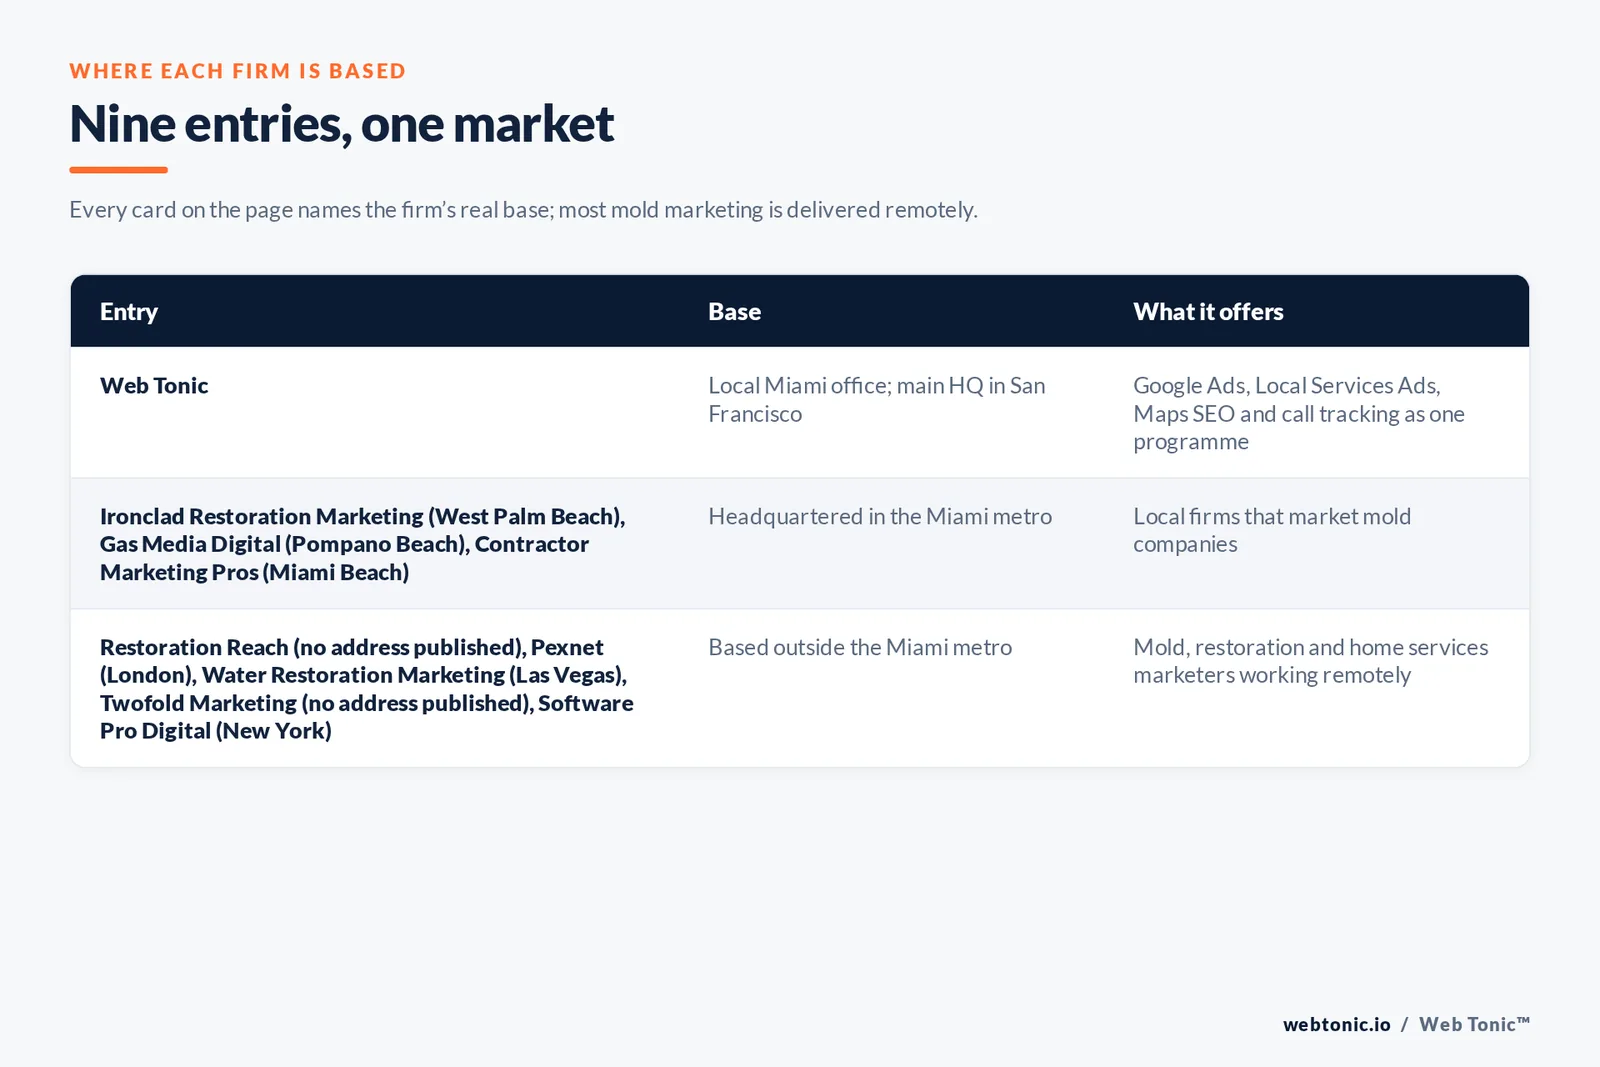
Task: Open the webtonic.io footer link
Action: click(1337, 1025)
